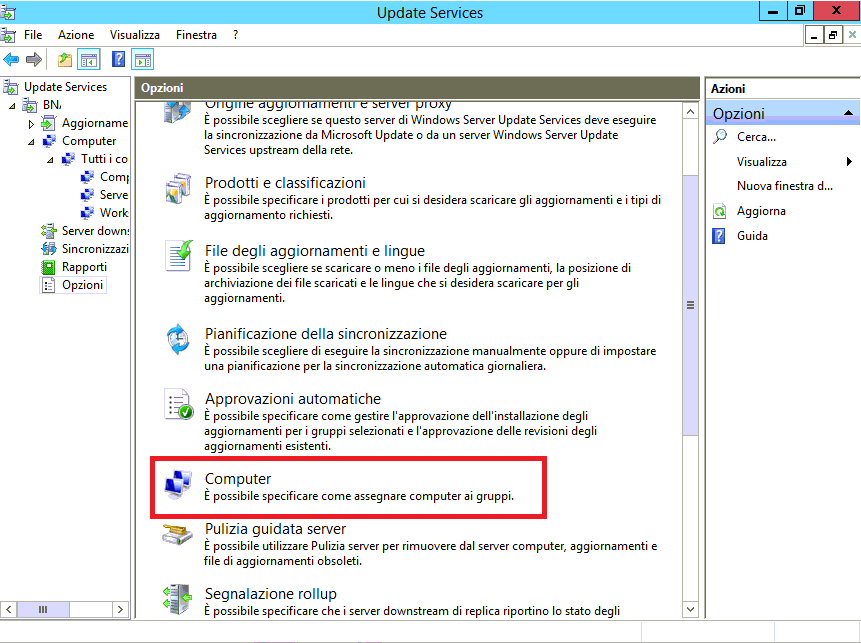Select Work... computer group tree item
Image resolution: width=861 pixels, height=643 pixels.
tap(114, 213)
